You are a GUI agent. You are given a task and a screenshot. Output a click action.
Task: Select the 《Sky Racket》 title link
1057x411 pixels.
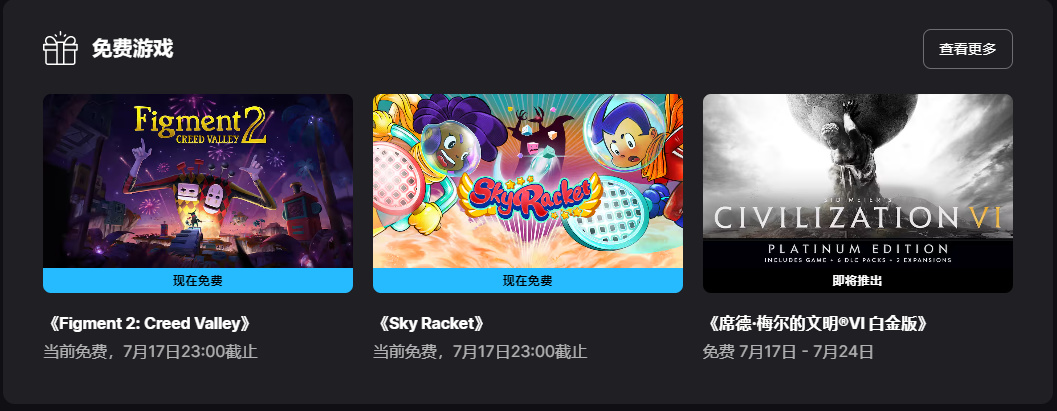429,323
